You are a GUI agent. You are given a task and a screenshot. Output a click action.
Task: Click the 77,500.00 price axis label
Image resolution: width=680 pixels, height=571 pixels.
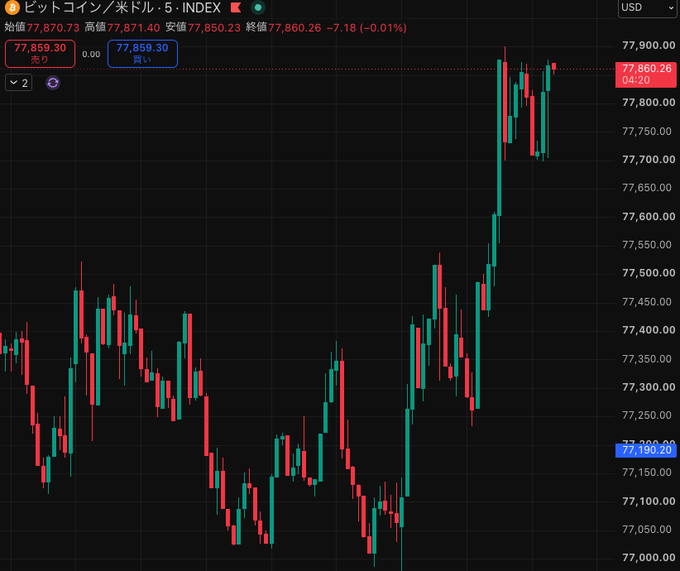[x=649, y=273]
